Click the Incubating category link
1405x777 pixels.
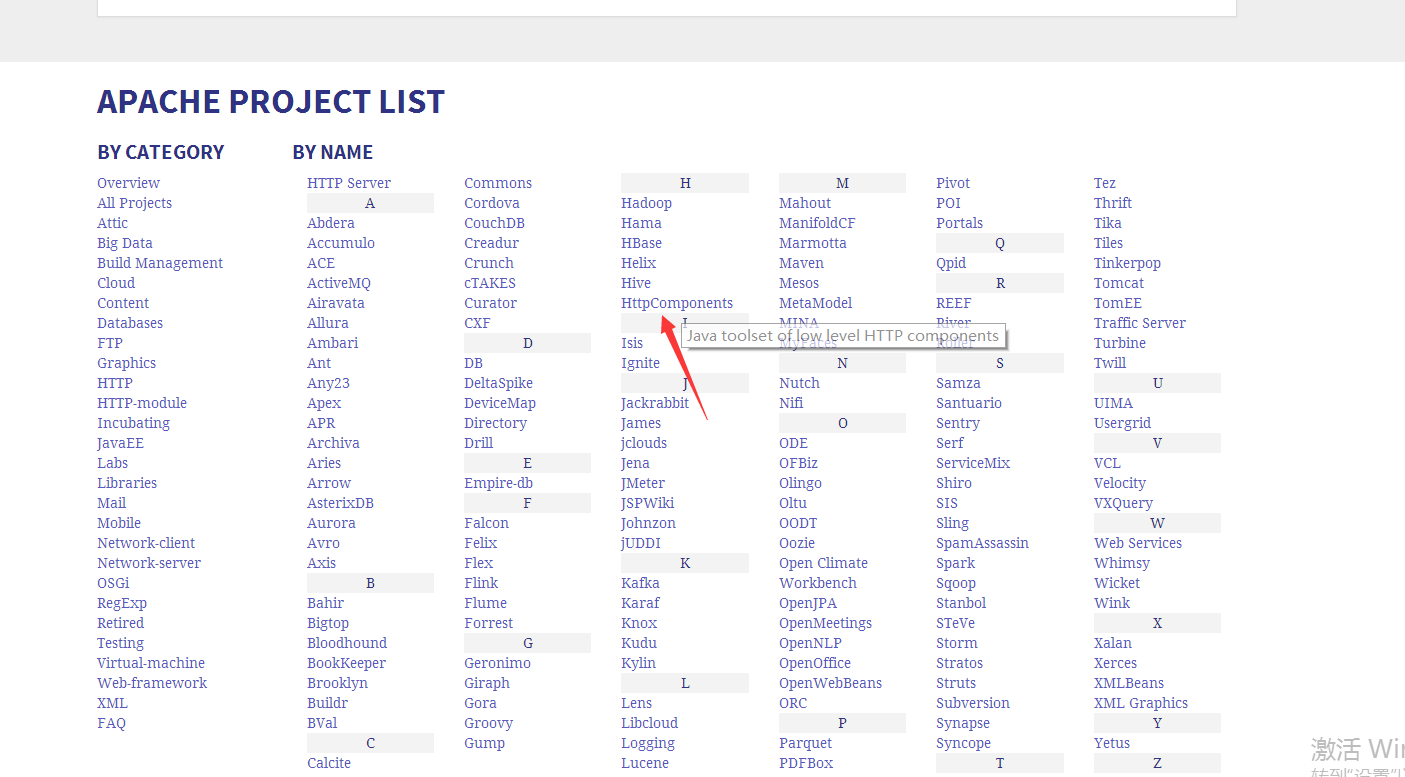point(133,423)
